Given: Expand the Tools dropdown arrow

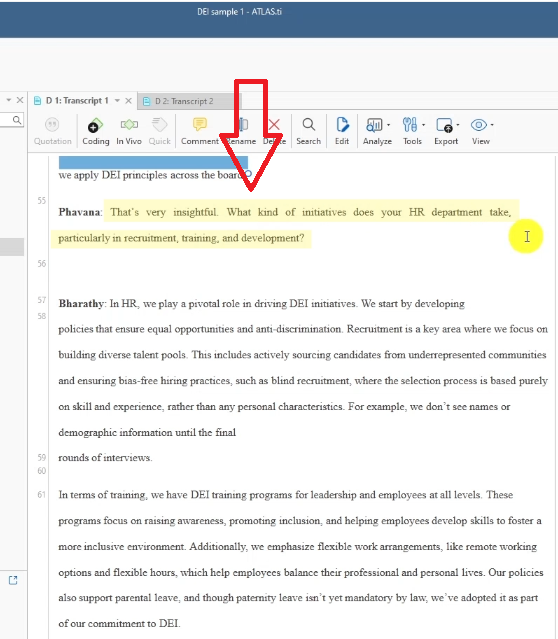Looking at the screenshot, I should 423,125.
